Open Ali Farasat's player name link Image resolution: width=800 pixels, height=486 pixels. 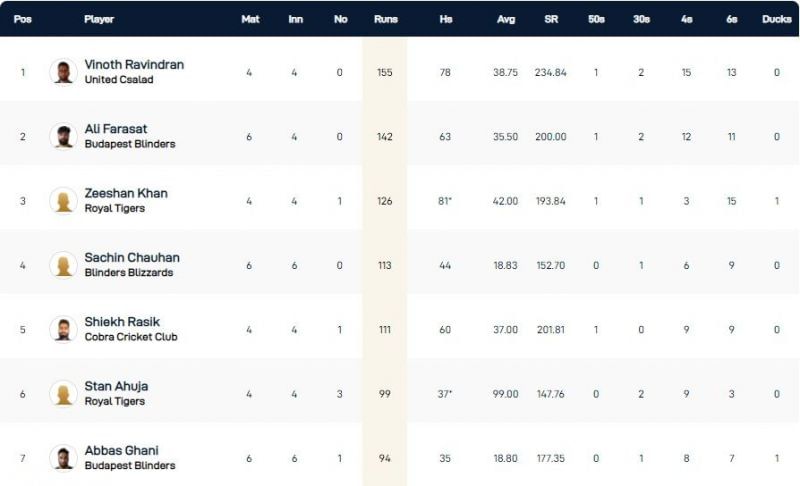118,129
